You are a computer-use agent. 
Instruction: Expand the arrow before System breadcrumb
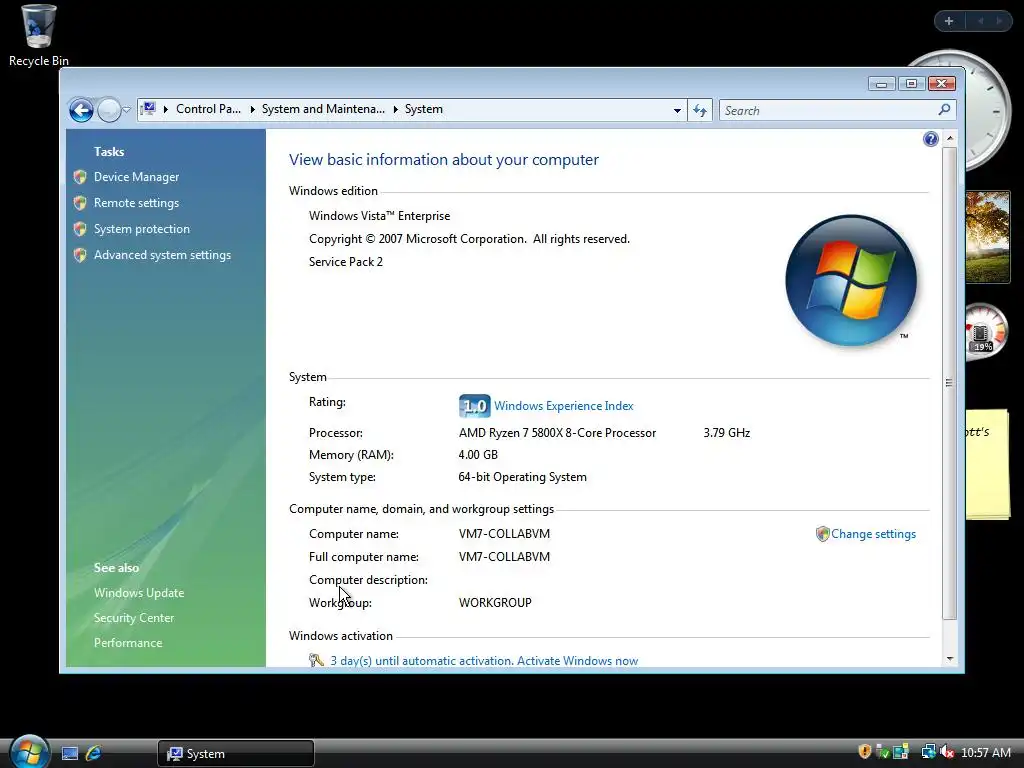pos(395,110)
